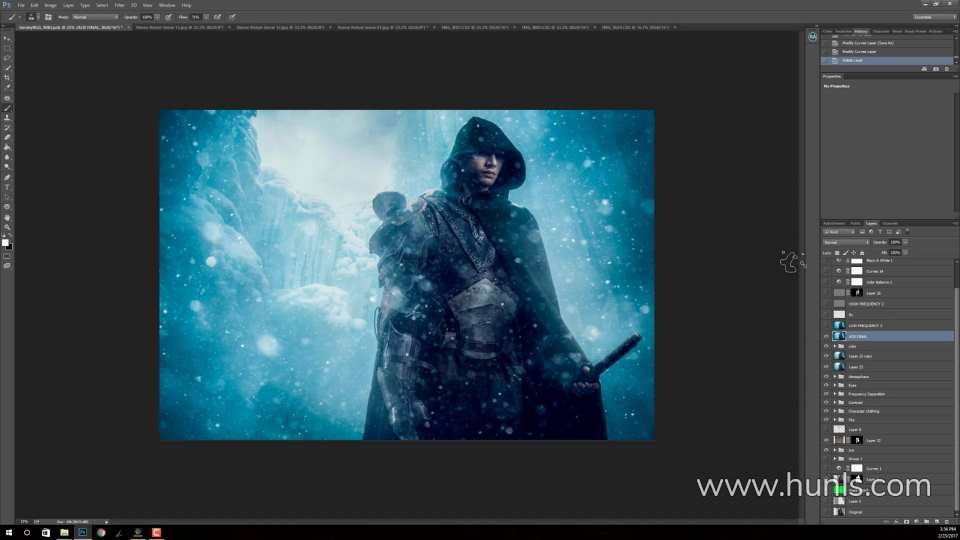Open the Window menu

click(167, 6)
